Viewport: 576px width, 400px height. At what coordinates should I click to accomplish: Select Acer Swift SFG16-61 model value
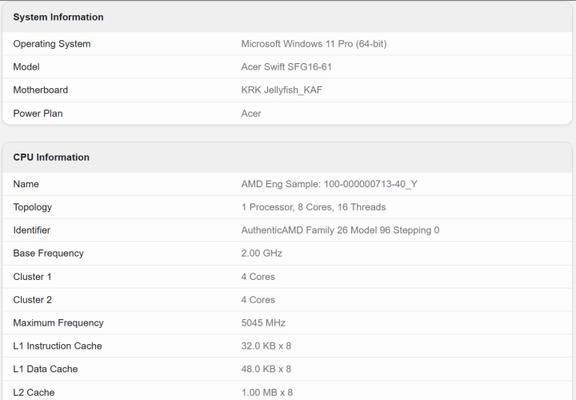(x=287, y=67)
